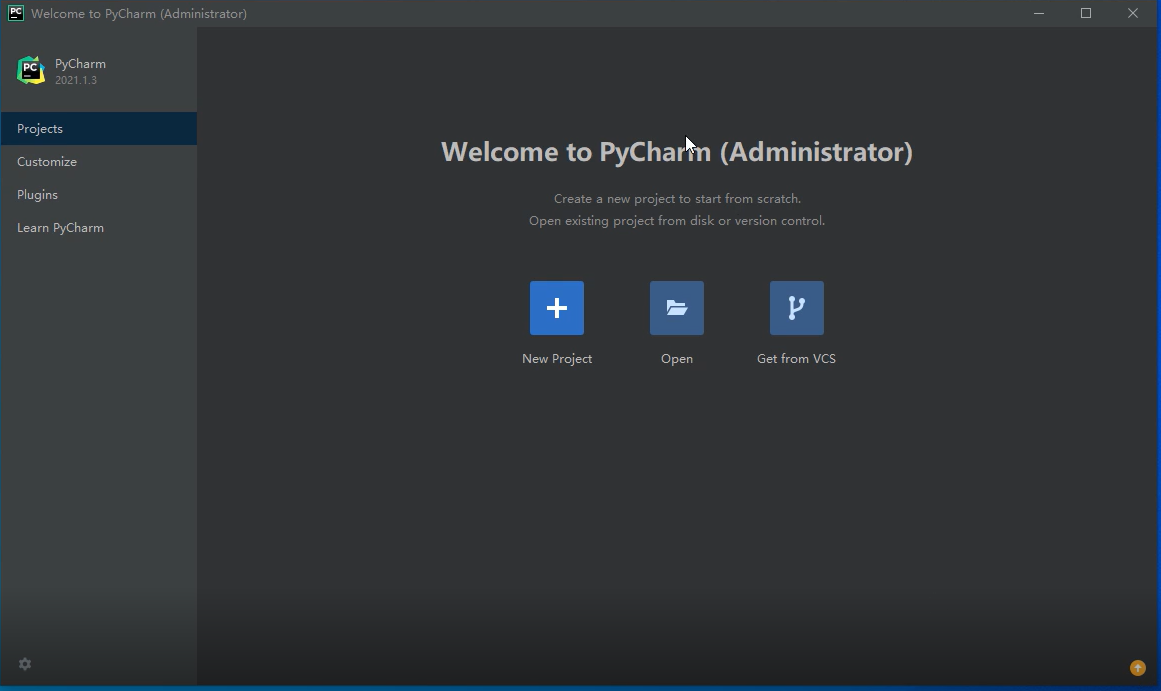Click the Get from VCS branch icon

(x=797, y=308)
